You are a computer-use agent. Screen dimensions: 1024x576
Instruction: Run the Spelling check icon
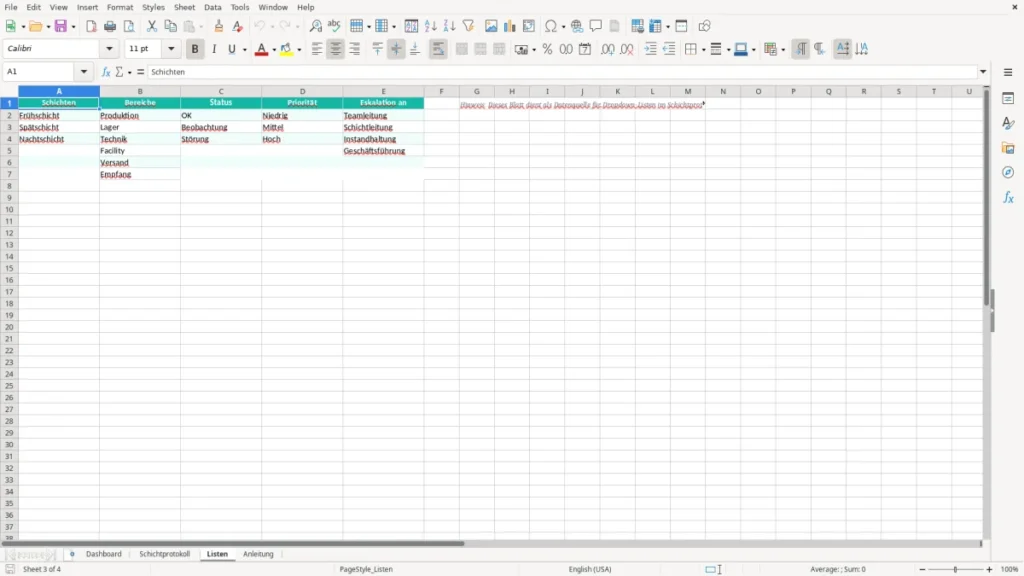pos(334,26)
